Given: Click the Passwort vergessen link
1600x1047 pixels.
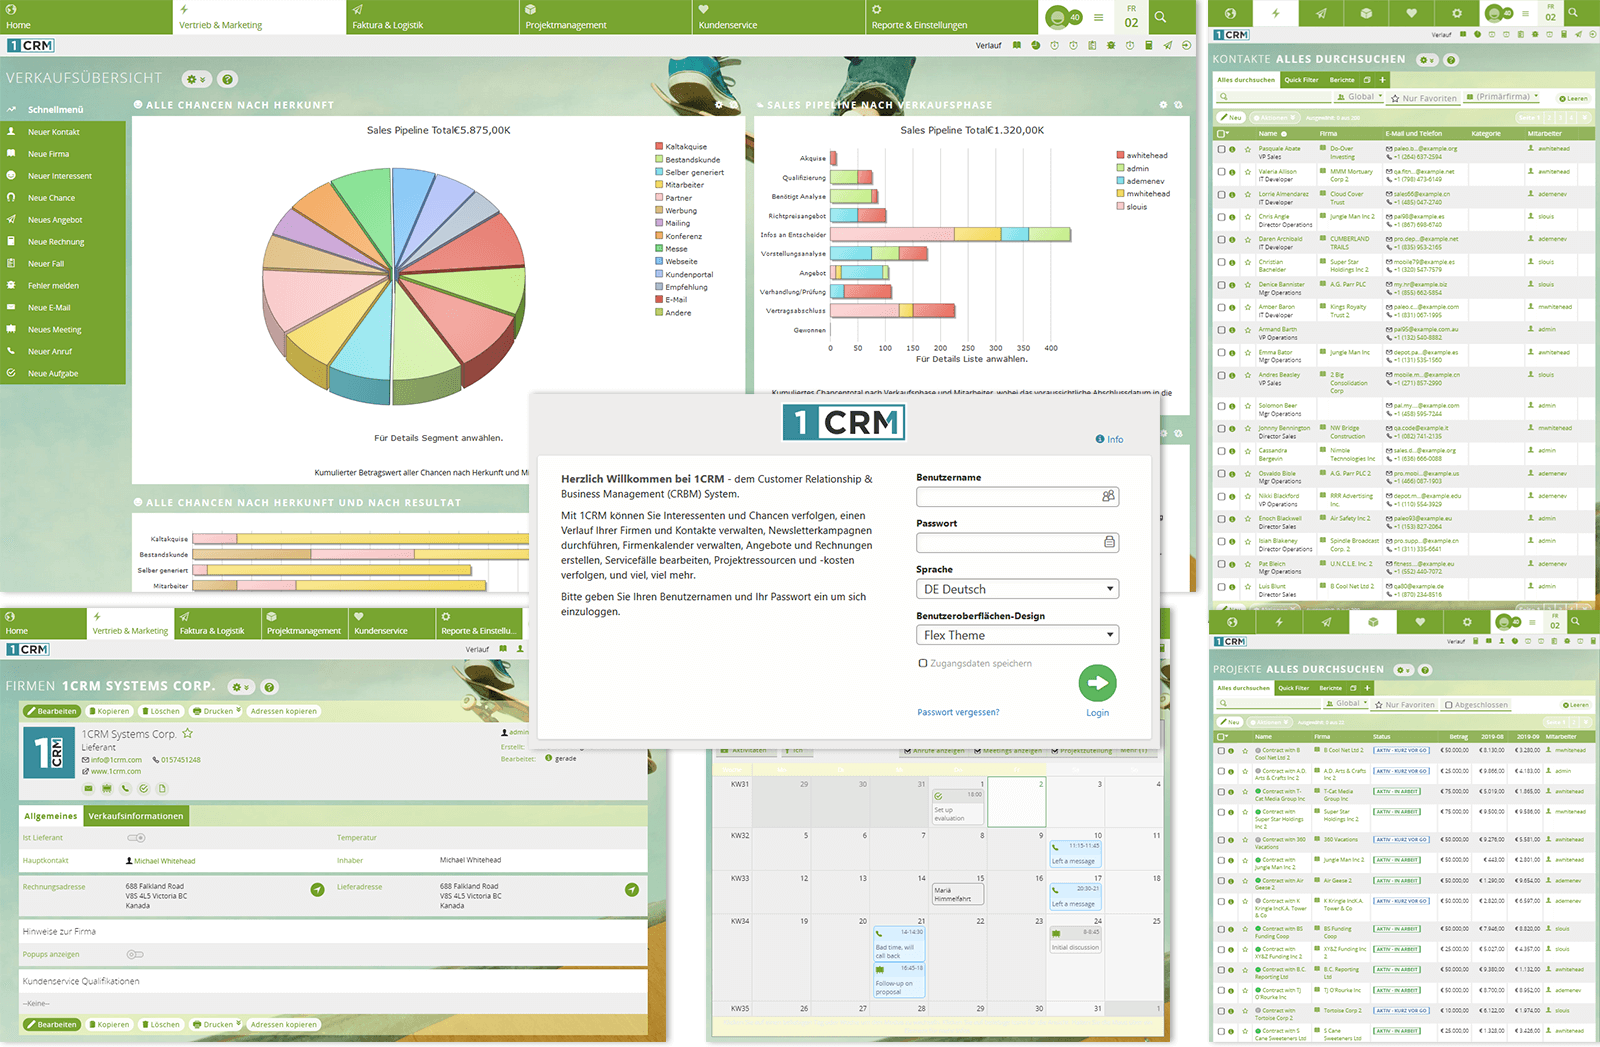Looking at the screenshot, I should point(958,712).
